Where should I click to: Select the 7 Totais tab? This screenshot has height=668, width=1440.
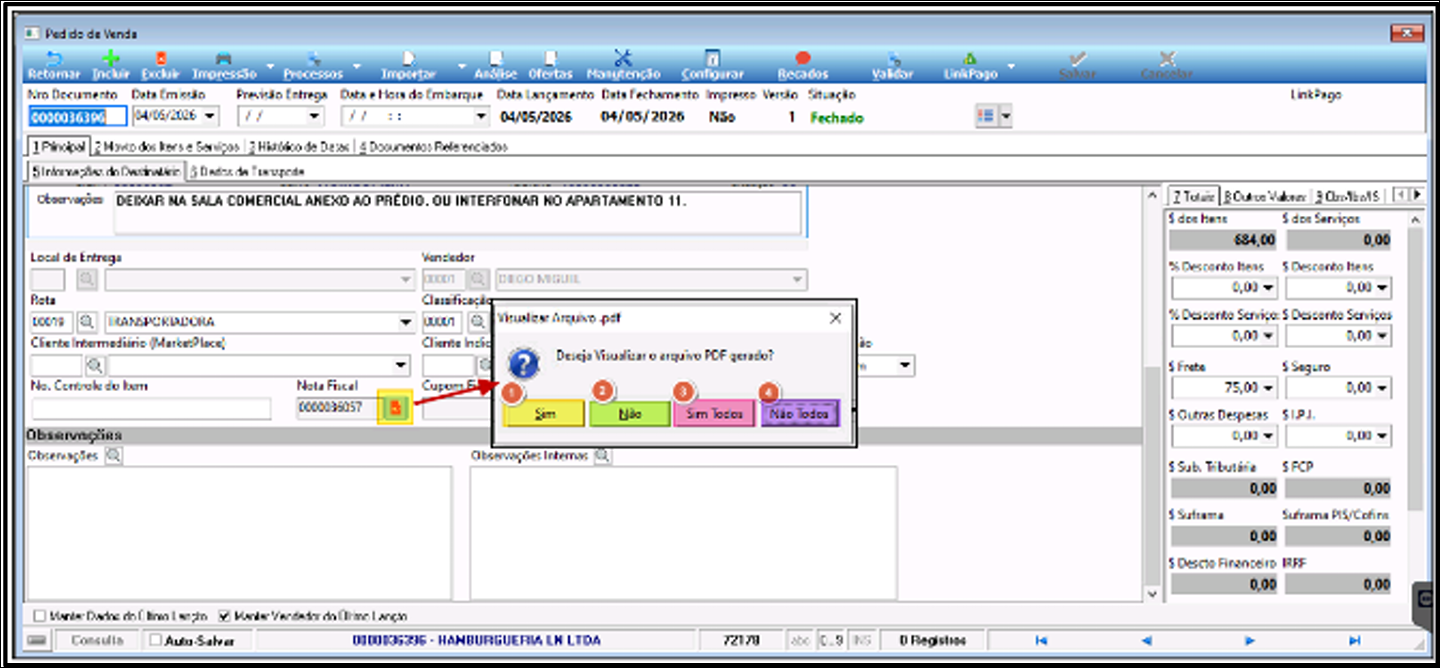(x=1193, y=195)
